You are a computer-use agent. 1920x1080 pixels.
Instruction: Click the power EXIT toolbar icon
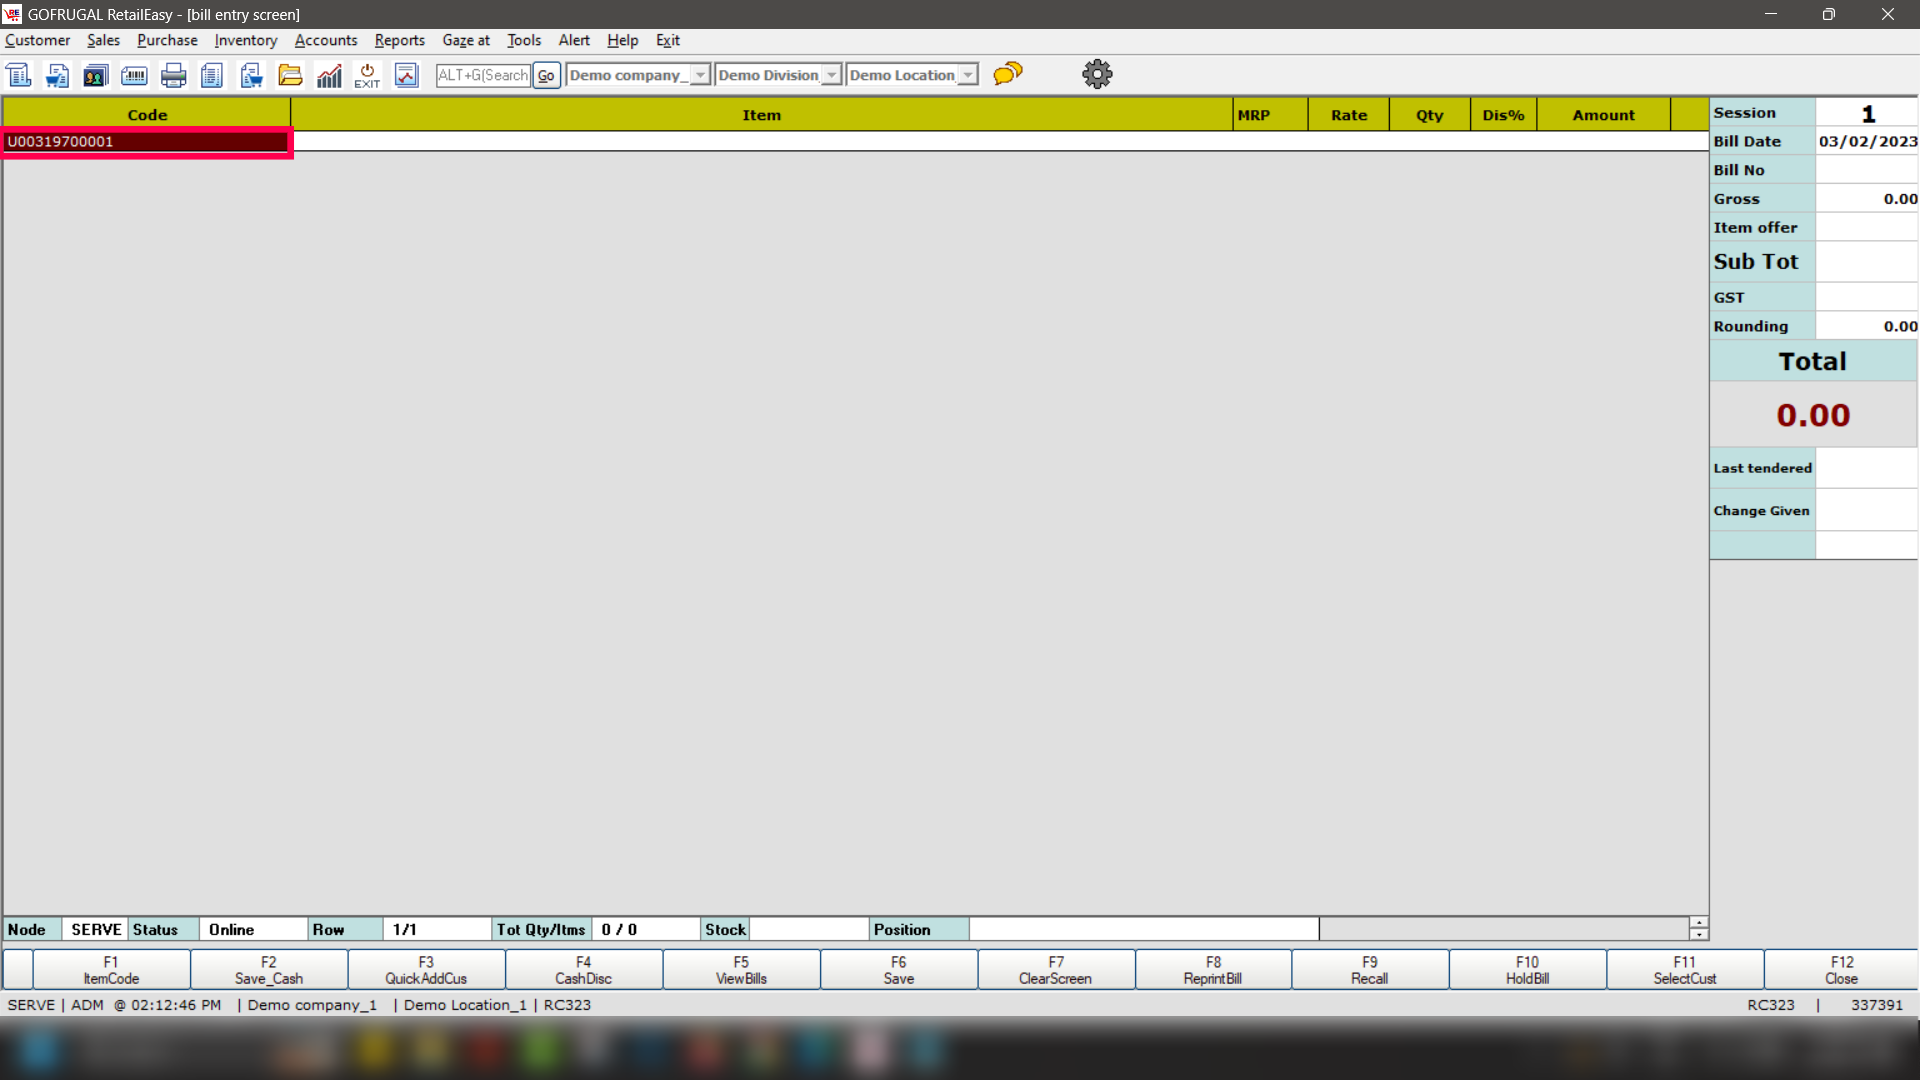[367, 75]
